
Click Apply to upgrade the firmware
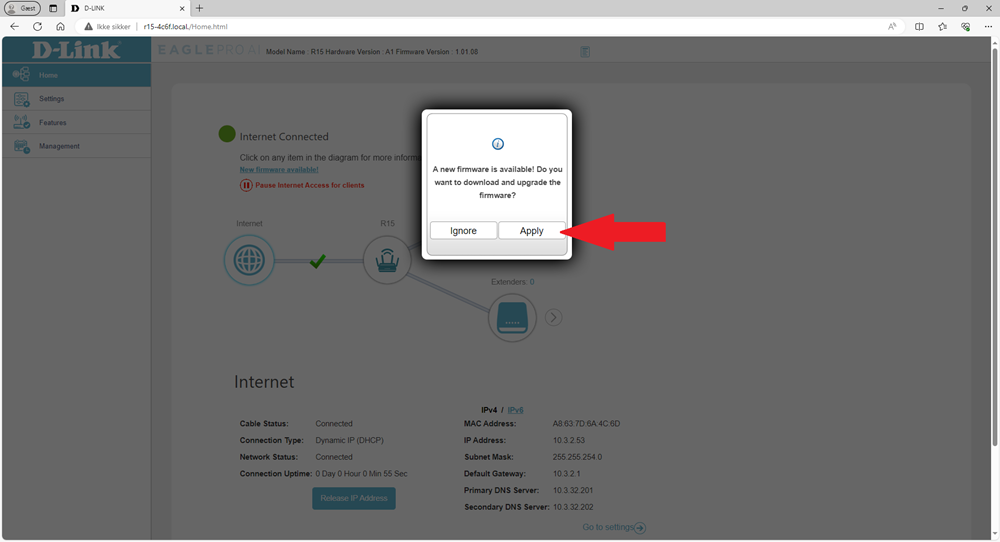tap(531, 231)
